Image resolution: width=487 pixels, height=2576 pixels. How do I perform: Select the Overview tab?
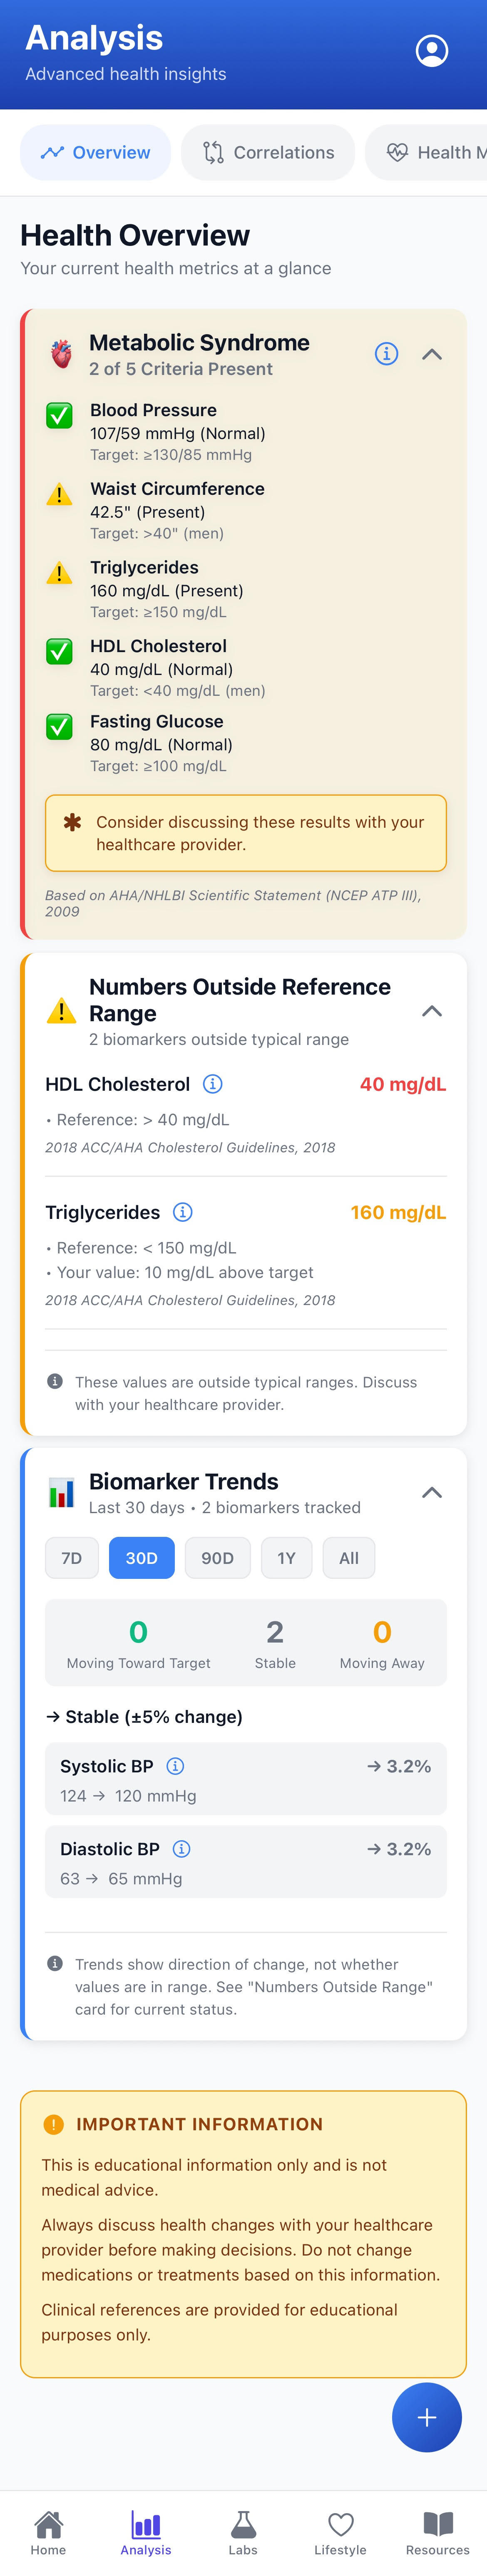pyautogui.click(x=95, y=152)
